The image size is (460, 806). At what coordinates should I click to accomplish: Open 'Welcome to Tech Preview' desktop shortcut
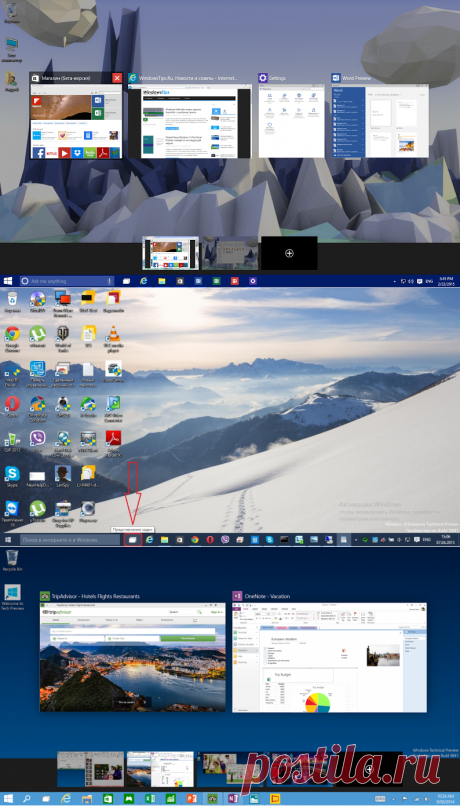(13, 597)
